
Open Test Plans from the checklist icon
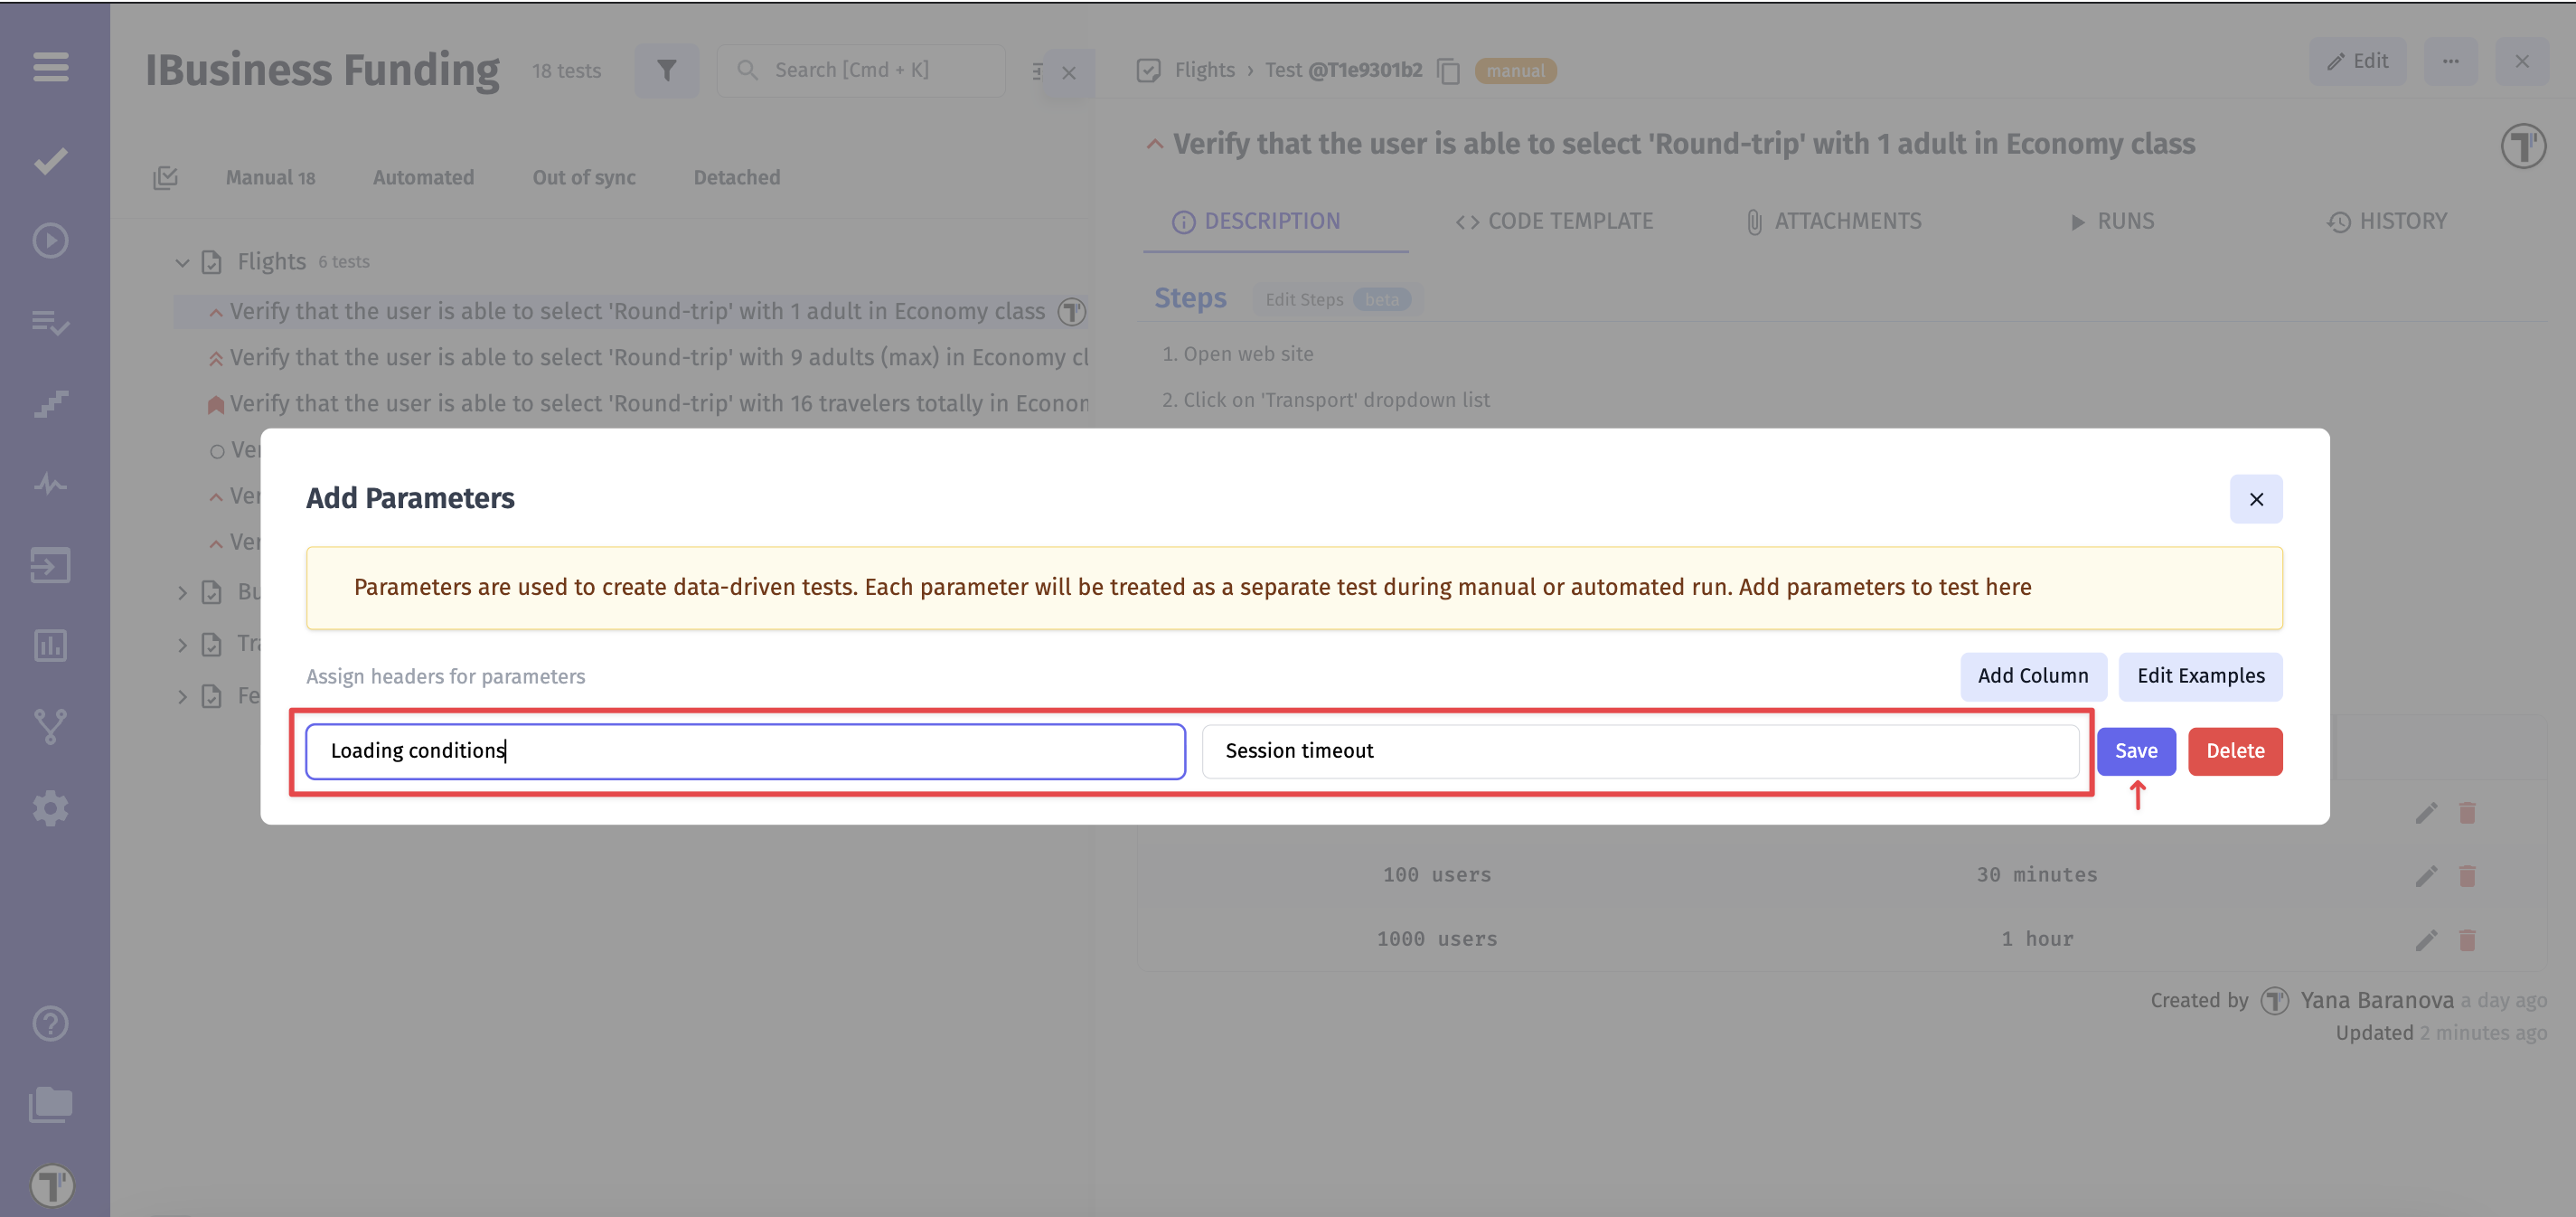pos(49,323)
